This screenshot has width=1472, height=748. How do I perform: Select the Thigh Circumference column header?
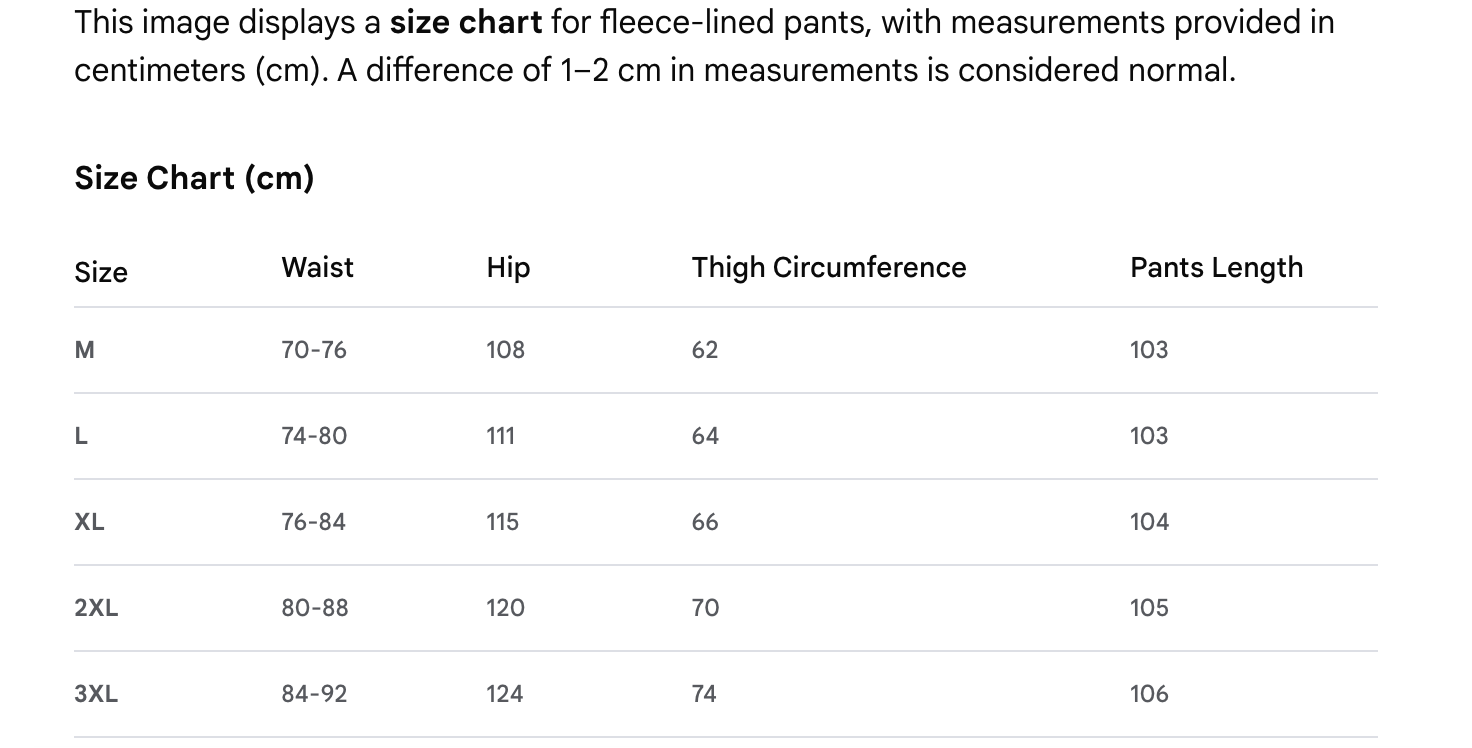[829, 267]
